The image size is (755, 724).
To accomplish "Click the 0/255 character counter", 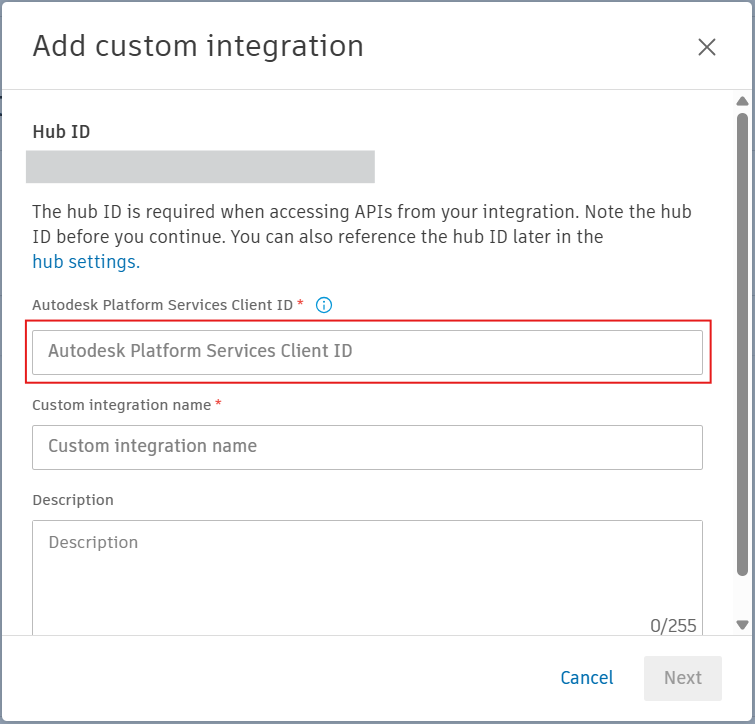I will pyautogui.click(x=673, y=626).
